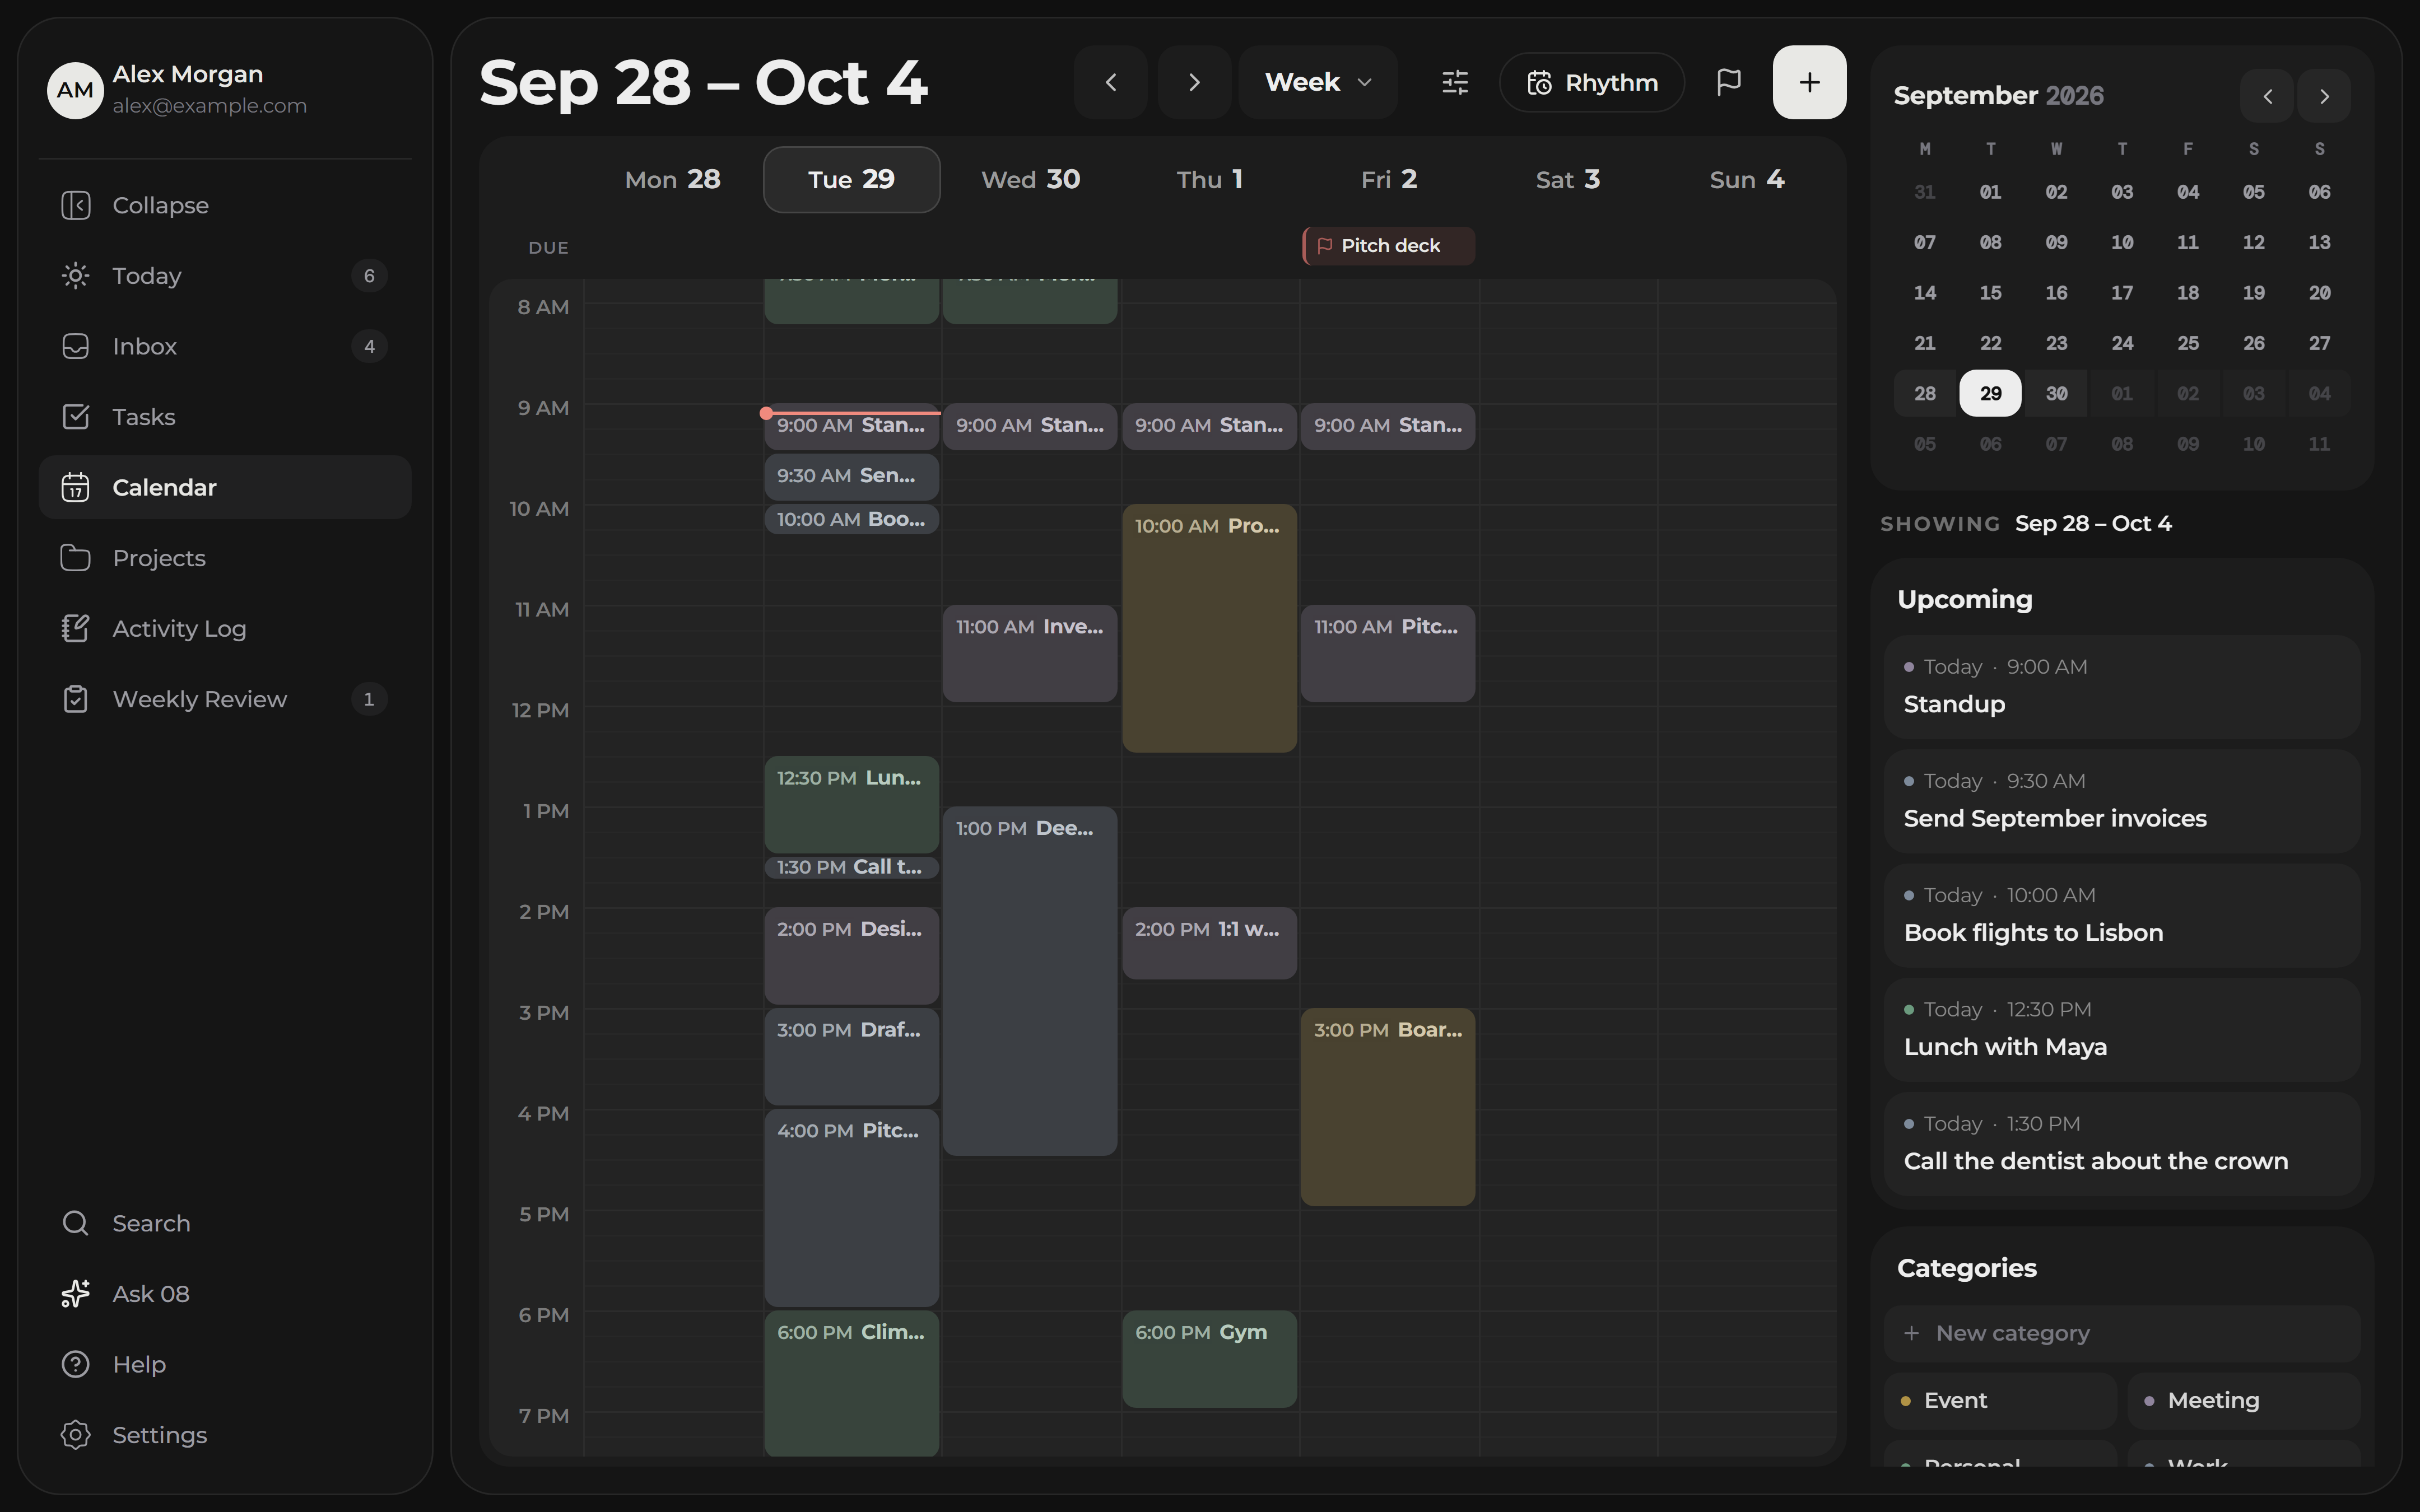This screenshot has width=2420, height=1512.
Task: Select Wed 30 day header
Action: pos(1031,180)
